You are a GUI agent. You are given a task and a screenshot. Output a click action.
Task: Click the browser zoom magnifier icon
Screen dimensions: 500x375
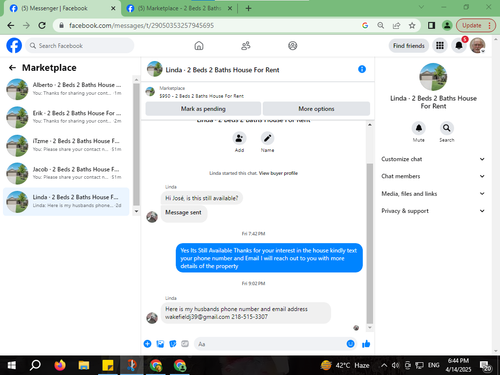[x=381, y=25]
